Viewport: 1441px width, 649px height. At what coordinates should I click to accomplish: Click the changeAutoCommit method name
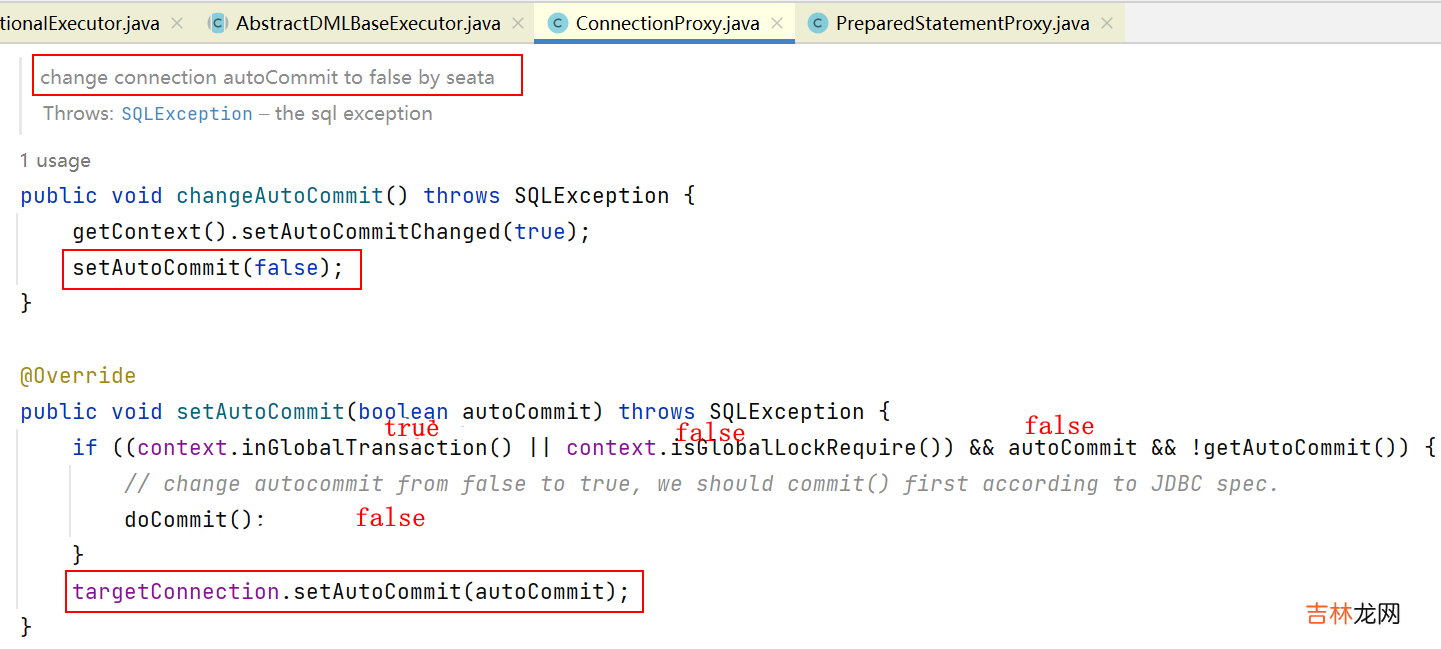(280, 196)
